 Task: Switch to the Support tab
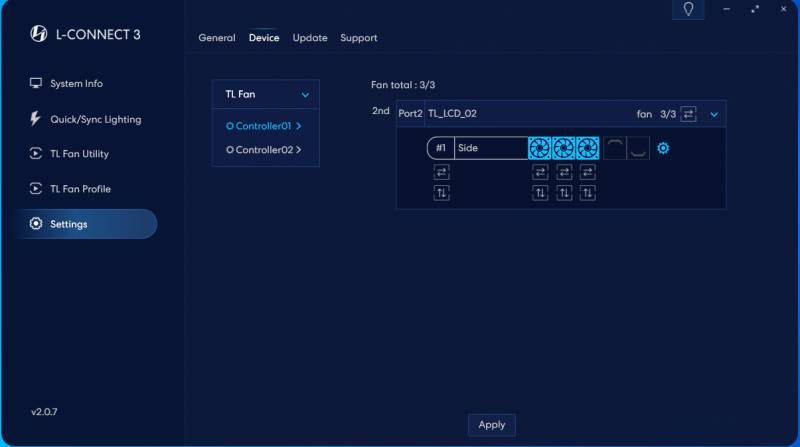click(359, 38)
